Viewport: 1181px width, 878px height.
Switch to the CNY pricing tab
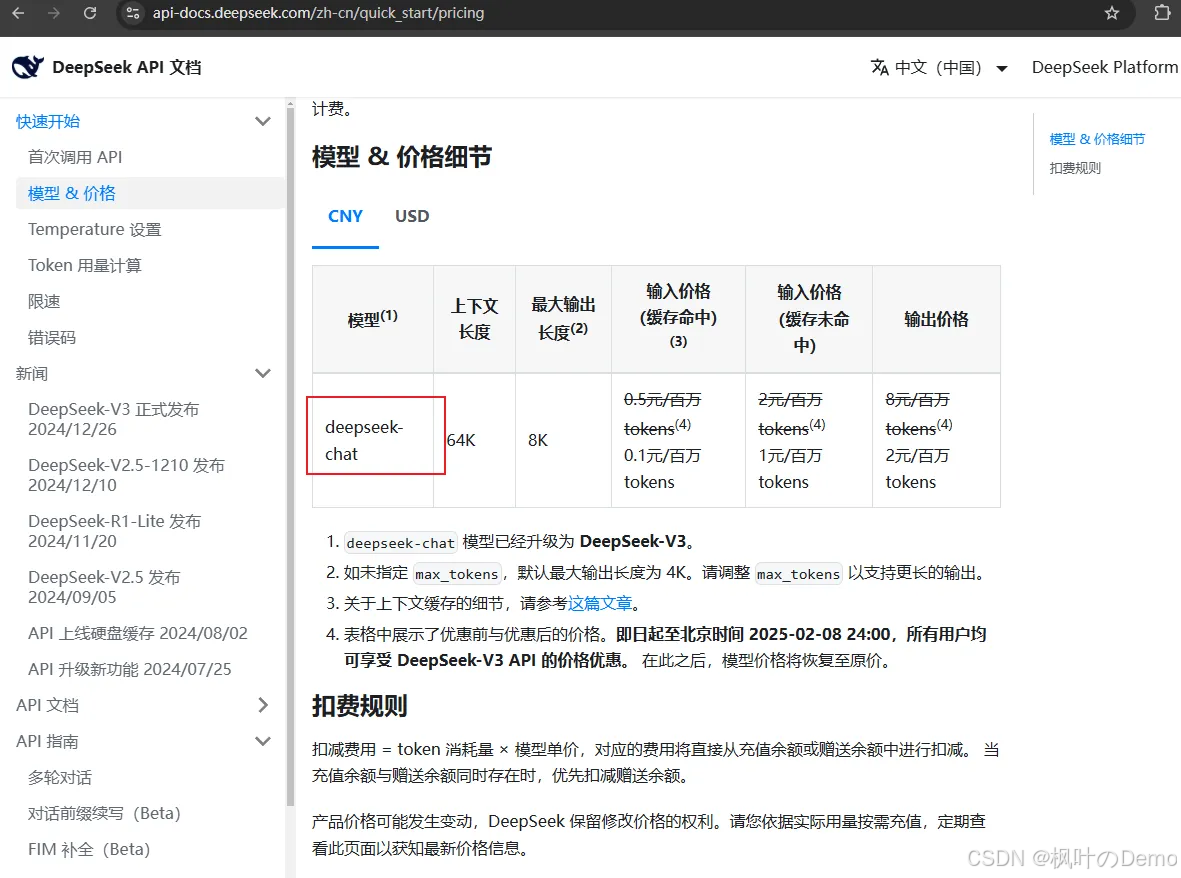[x=346, y=216]
